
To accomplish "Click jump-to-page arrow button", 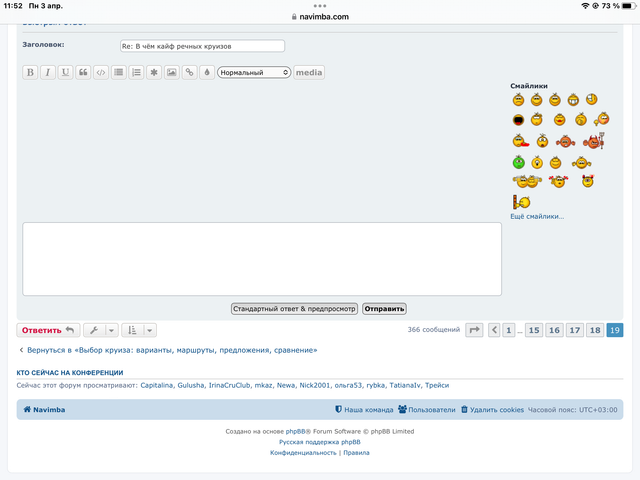I will [x=474, y=330].
